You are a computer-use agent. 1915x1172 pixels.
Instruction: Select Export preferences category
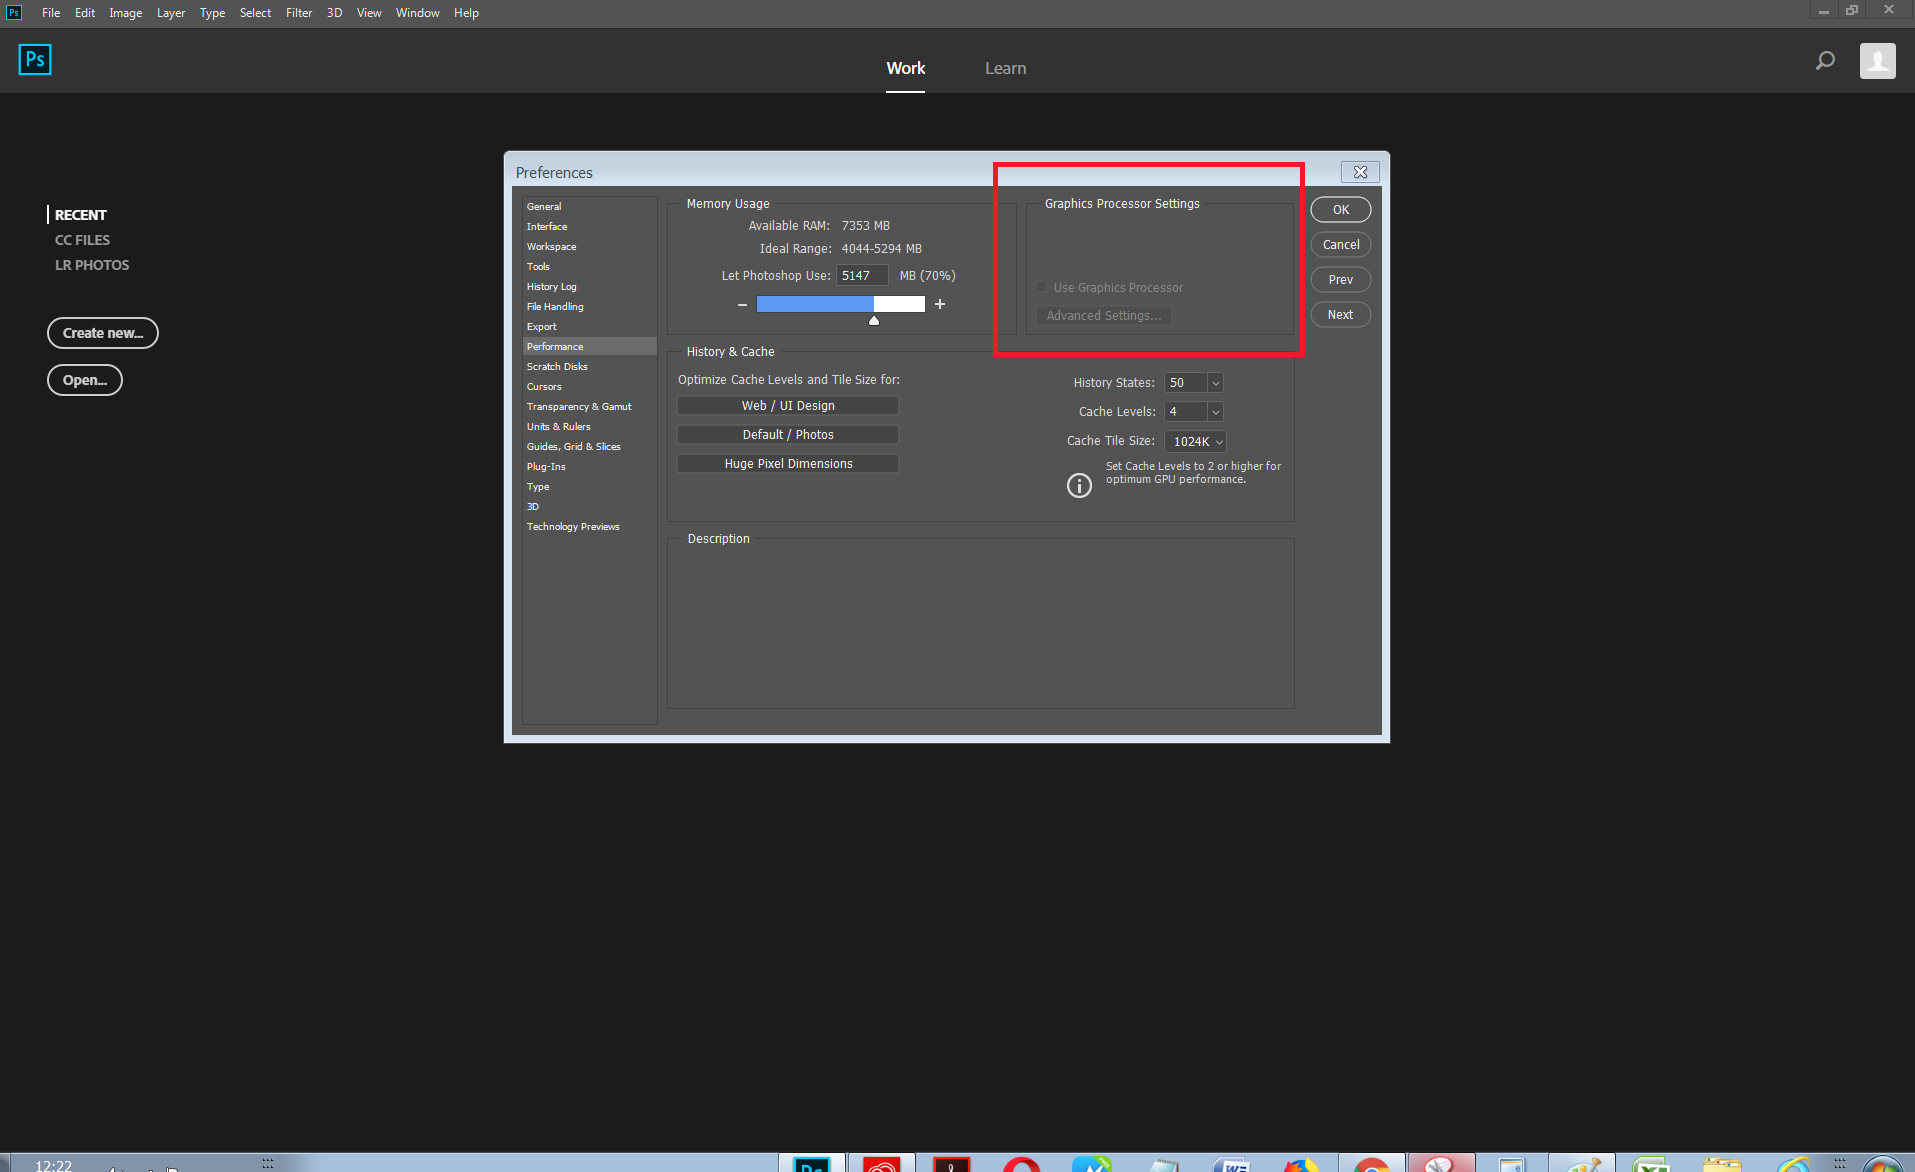[x=590, y=327]
